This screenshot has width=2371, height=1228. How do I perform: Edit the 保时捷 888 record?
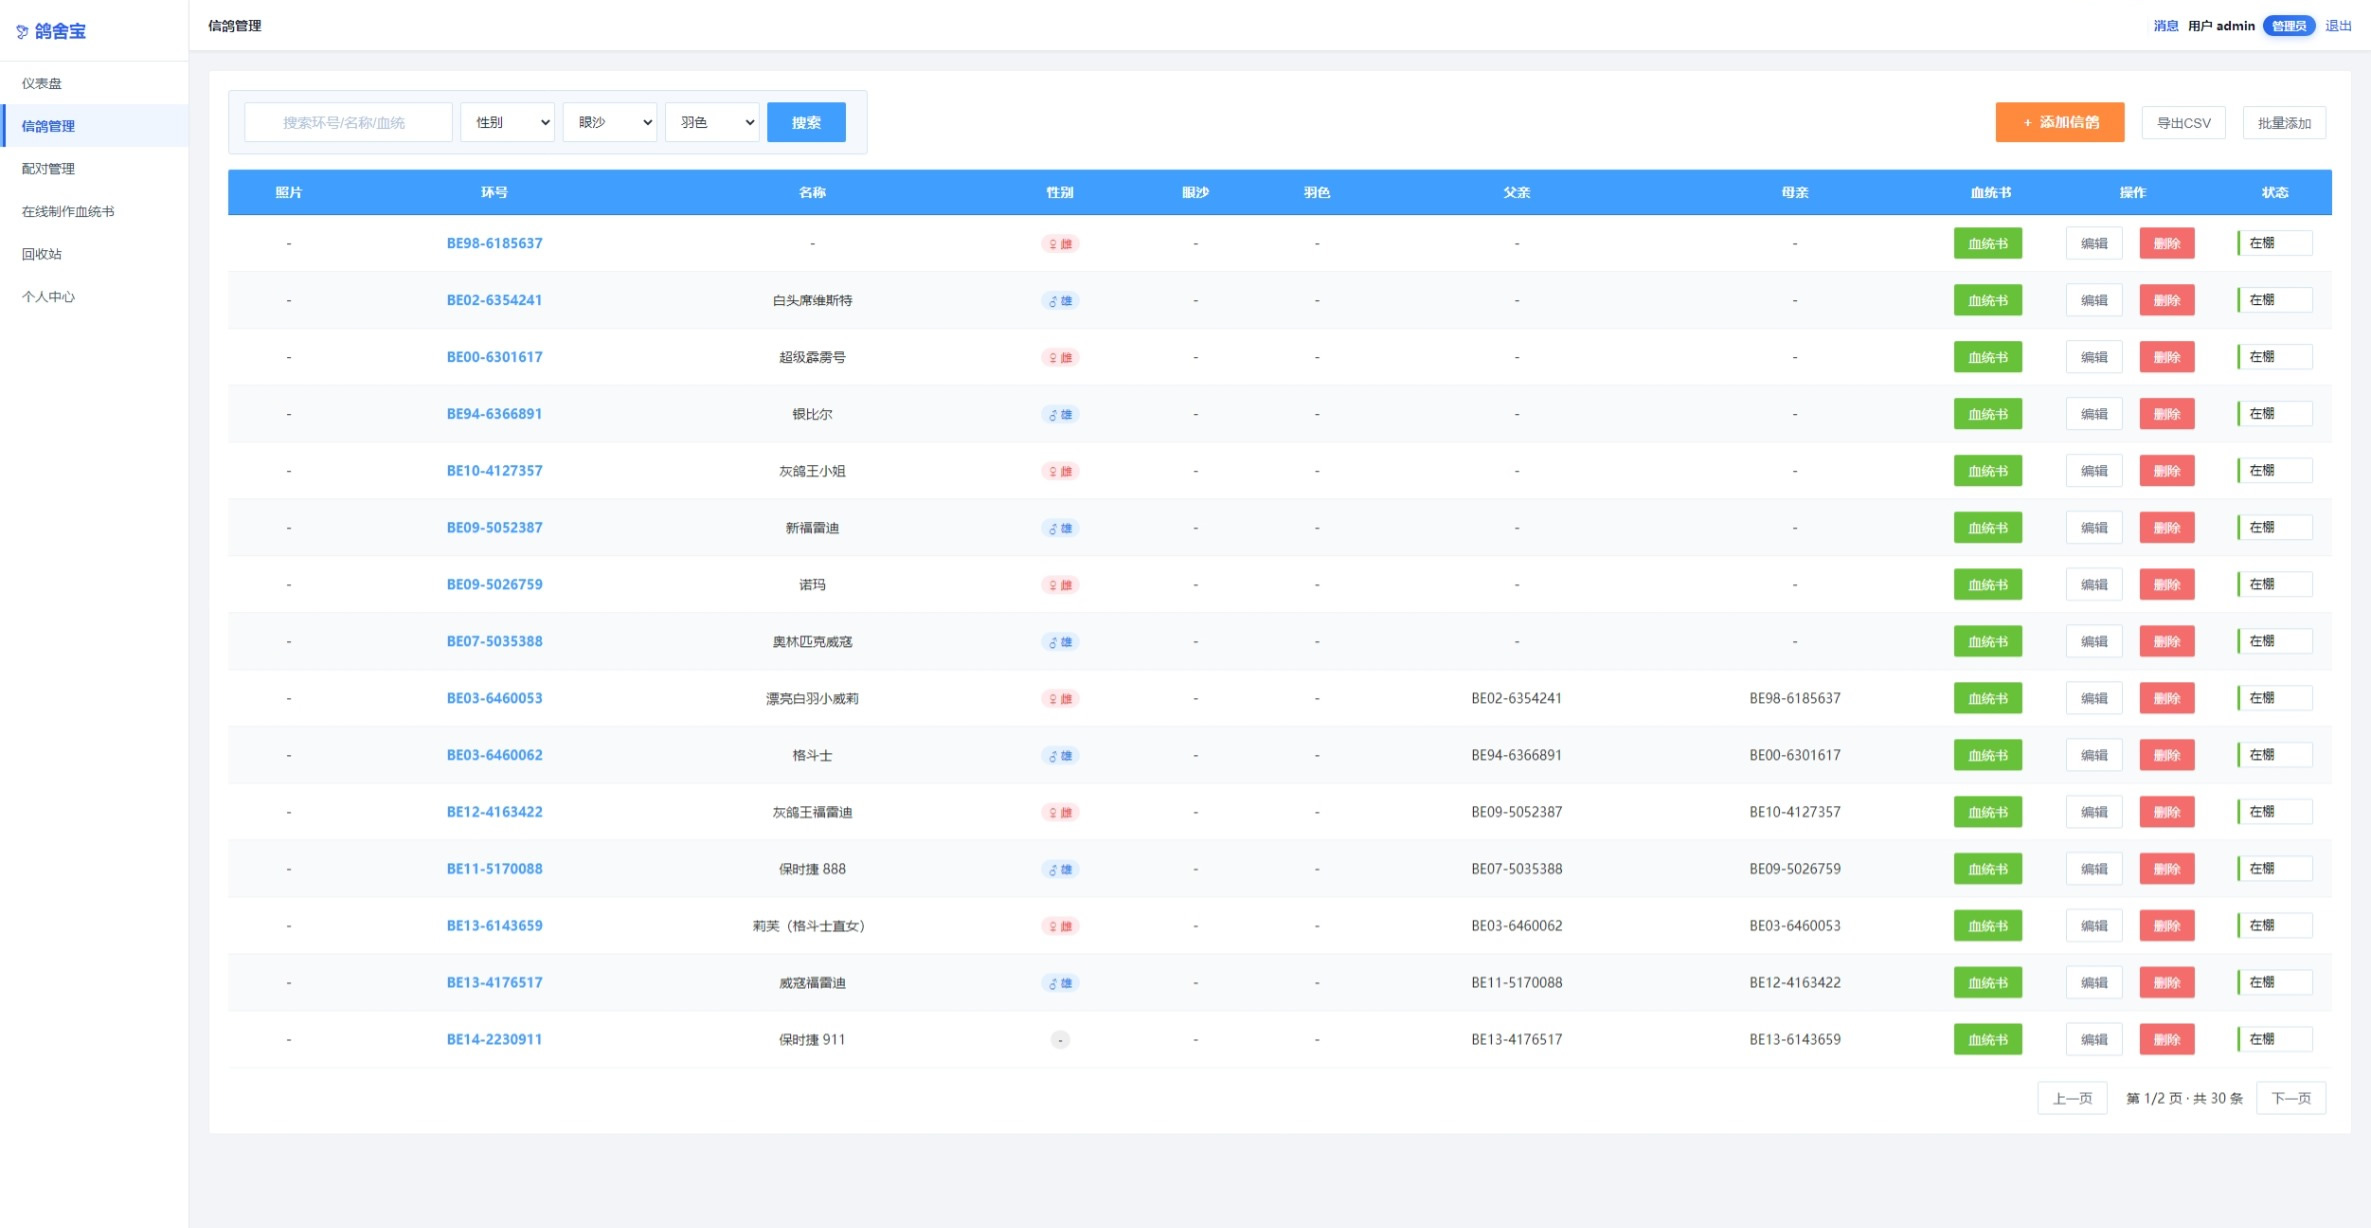pos(2094,869)
